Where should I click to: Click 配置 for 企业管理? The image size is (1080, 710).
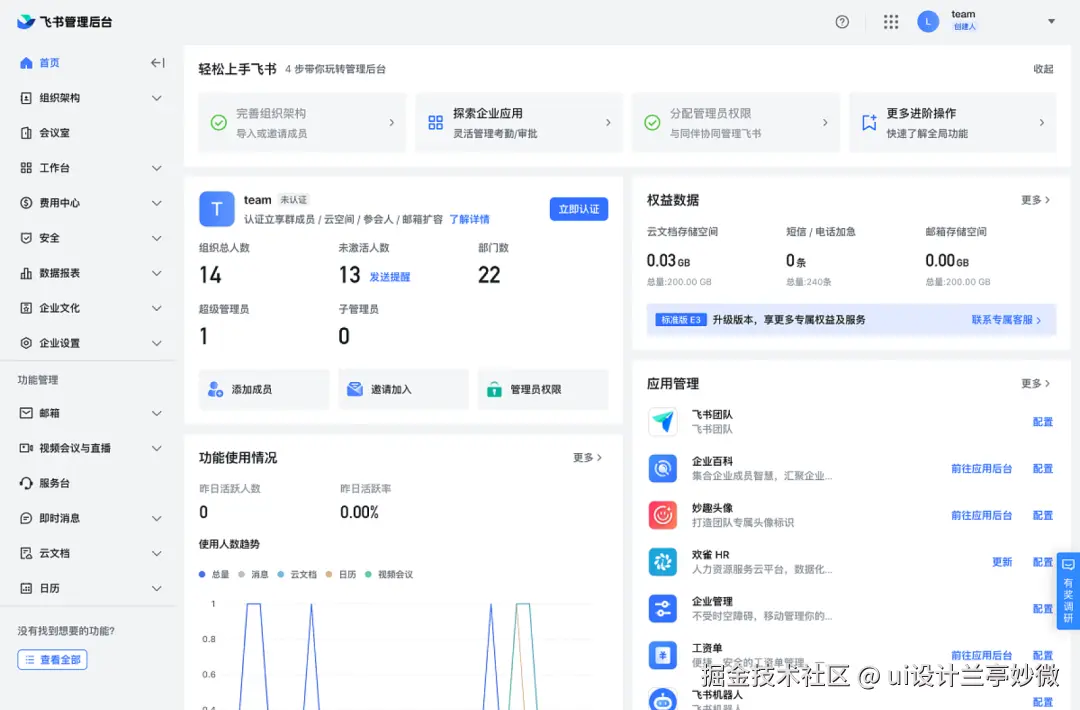click(x=1043, y=609)
